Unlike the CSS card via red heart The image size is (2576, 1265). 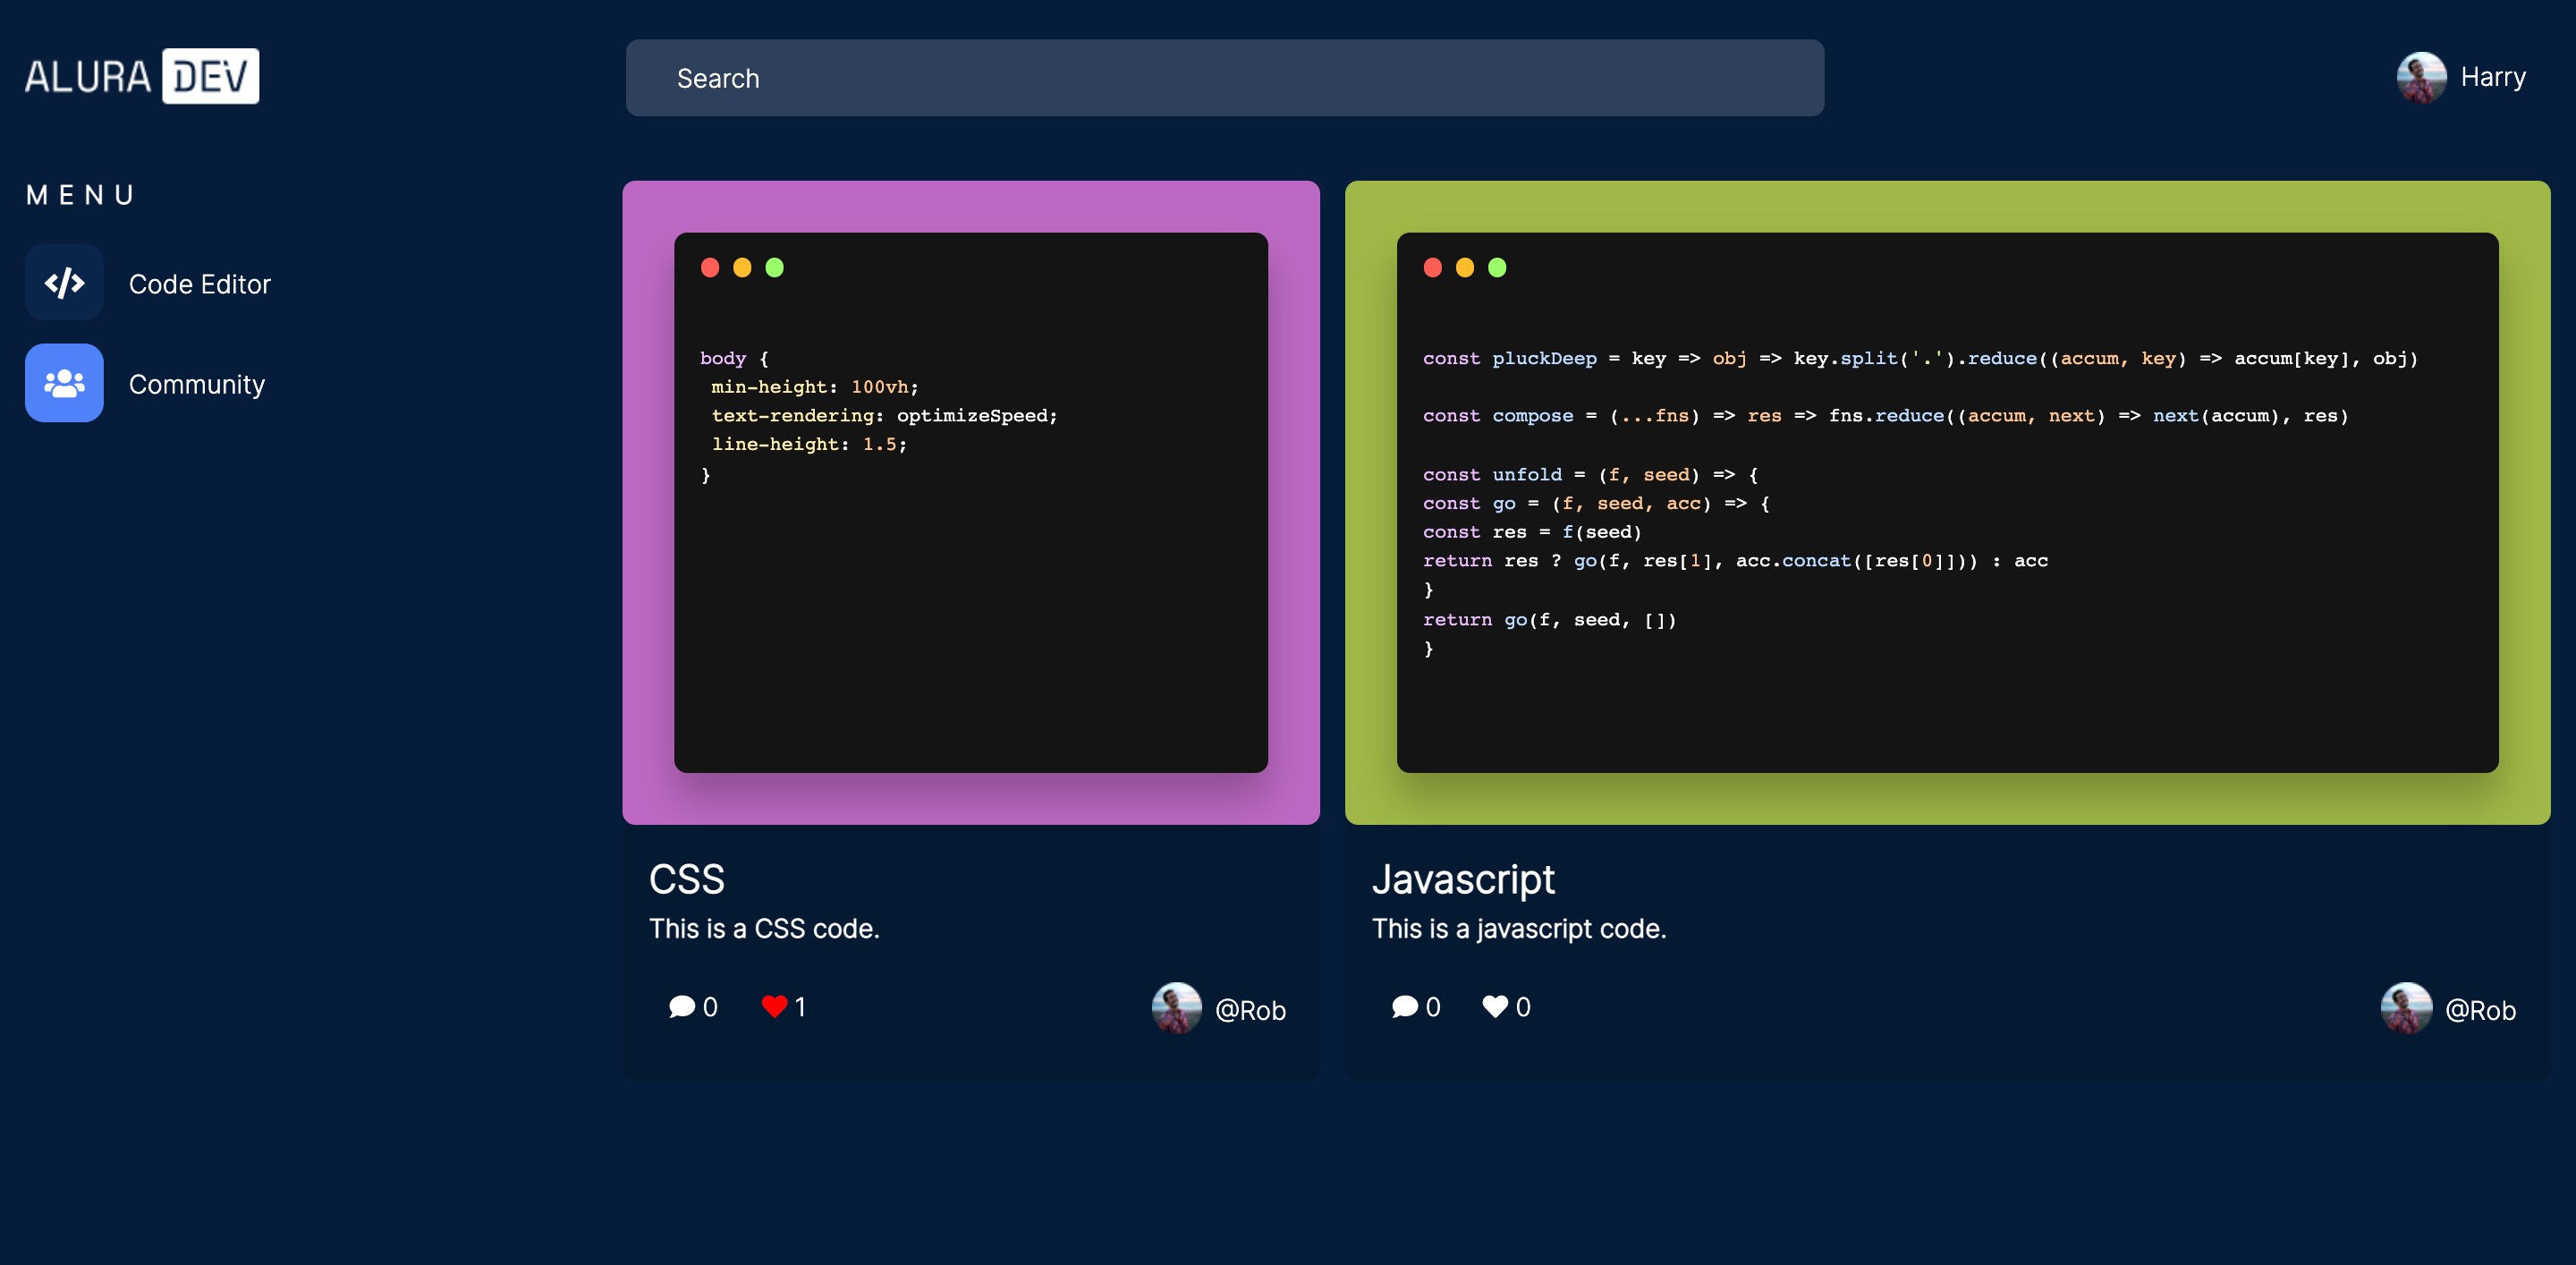pos(773,1006)
